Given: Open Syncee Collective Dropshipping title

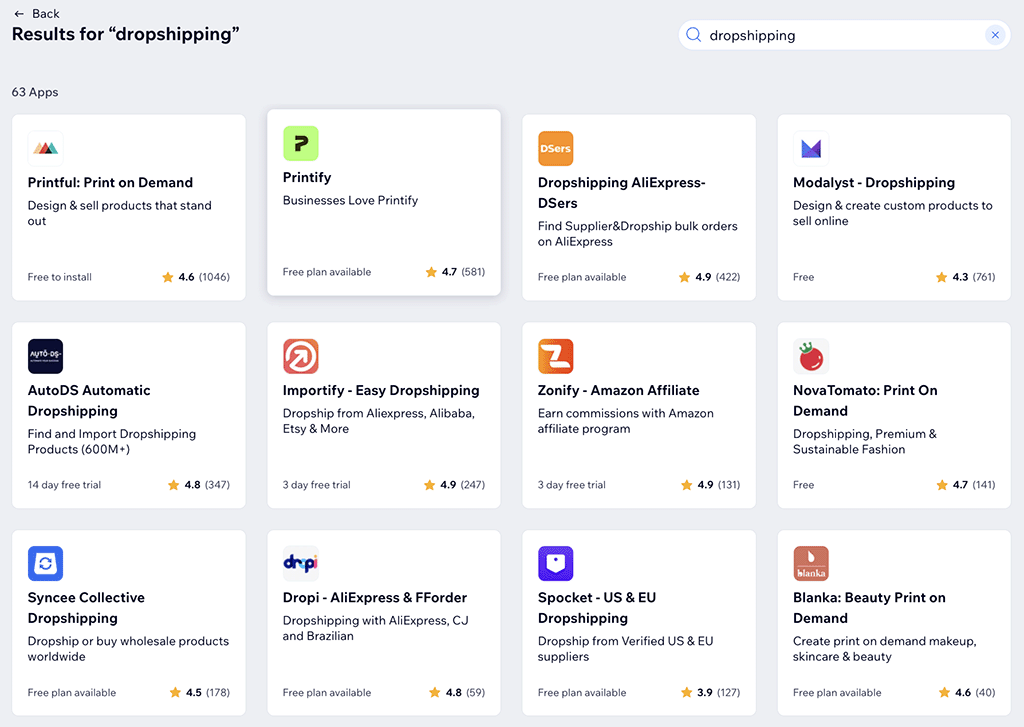Looking at the screenshot, I should click(86, 607).
